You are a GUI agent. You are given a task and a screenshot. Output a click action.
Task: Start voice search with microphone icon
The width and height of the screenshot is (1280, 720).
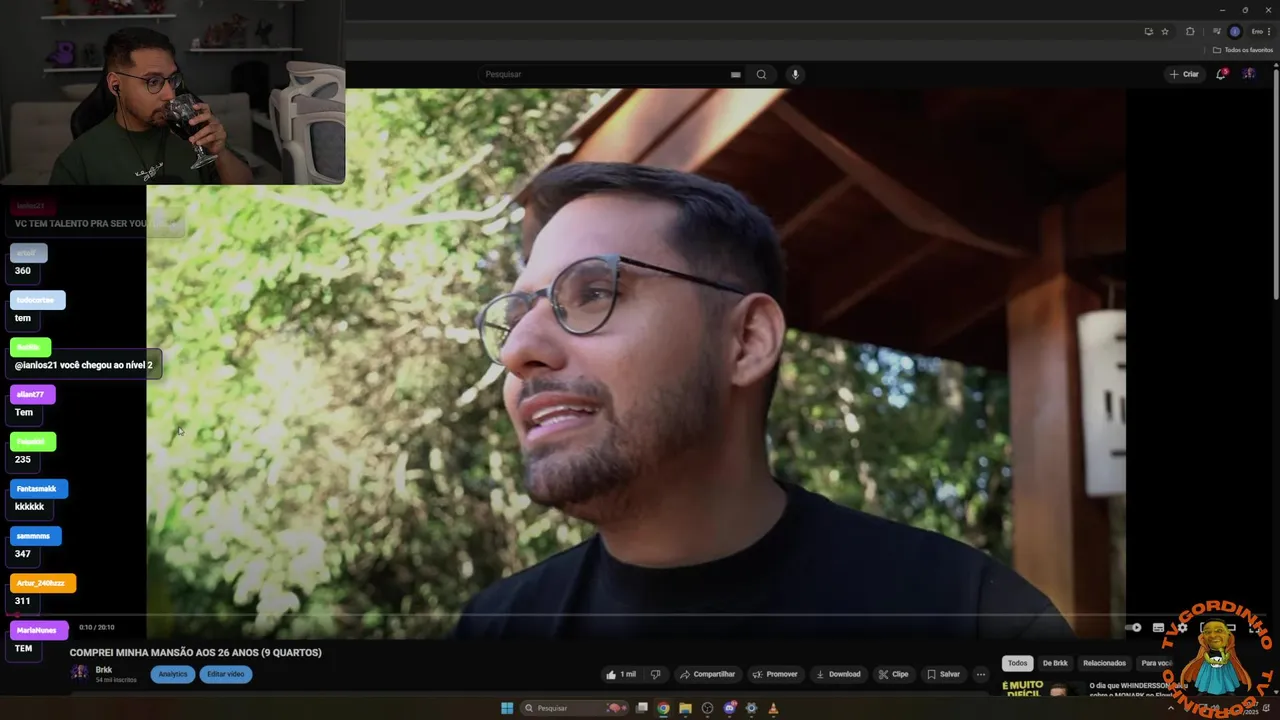point(795,74)
